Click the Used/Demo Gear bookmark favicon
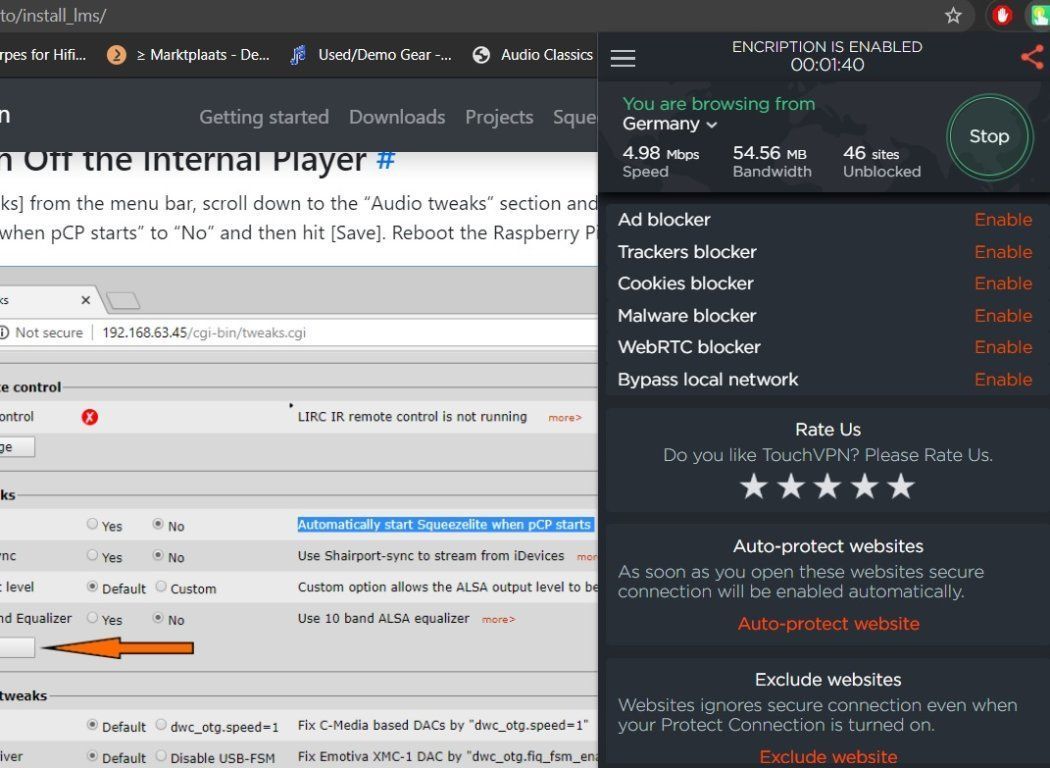This screenshot has height=768, width=1050. (298, 55)
